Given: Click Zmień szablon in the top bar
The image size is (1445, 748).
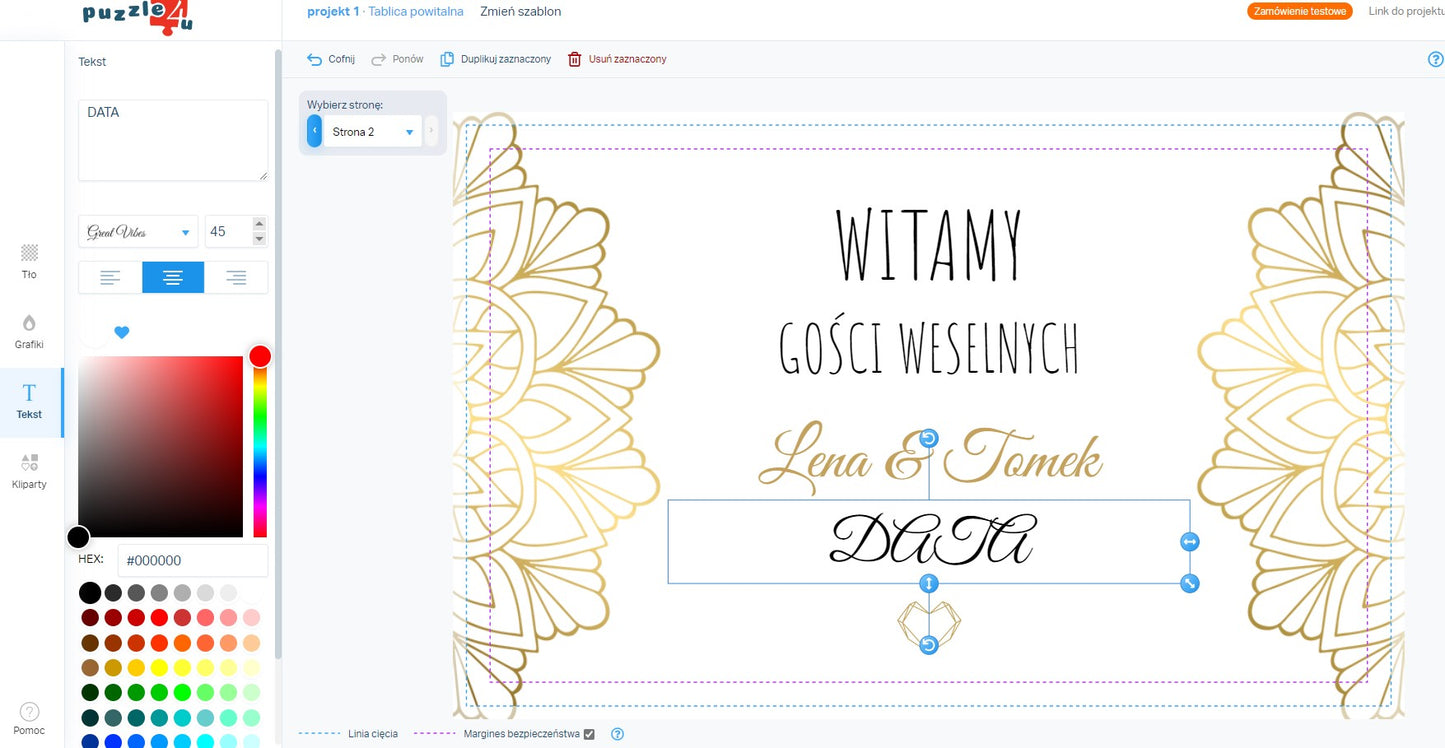Looking at the screenshot, I should point(520,12).
